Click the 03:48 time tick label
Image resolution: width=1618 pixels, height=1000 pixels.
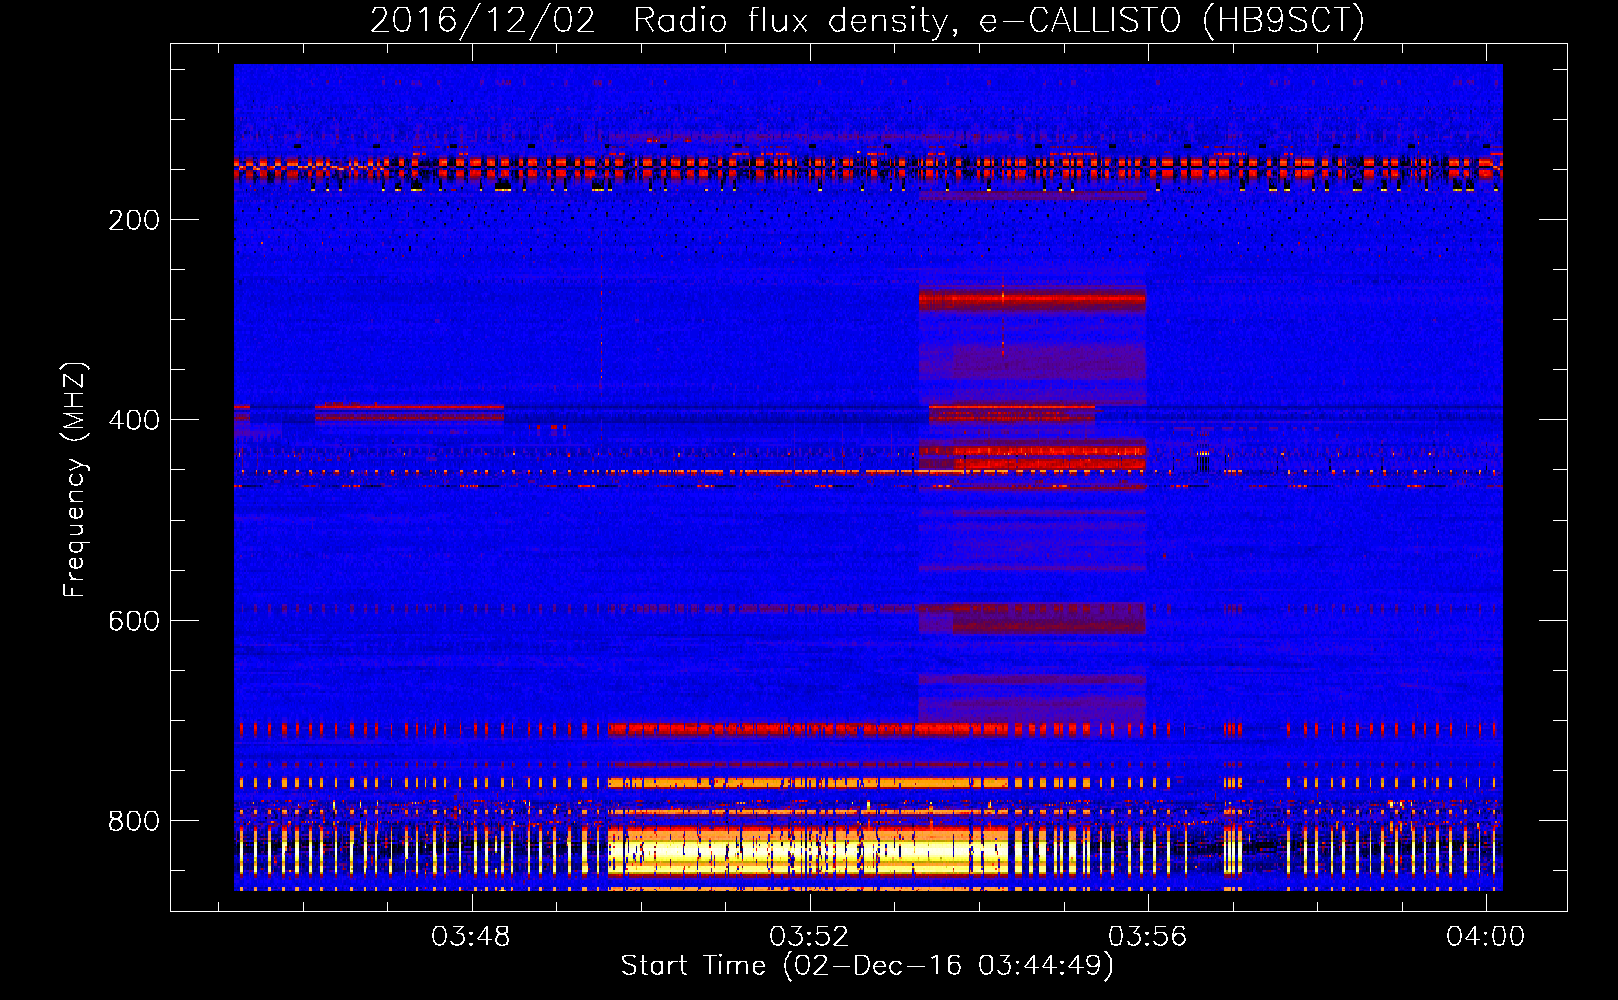(471, 937)
